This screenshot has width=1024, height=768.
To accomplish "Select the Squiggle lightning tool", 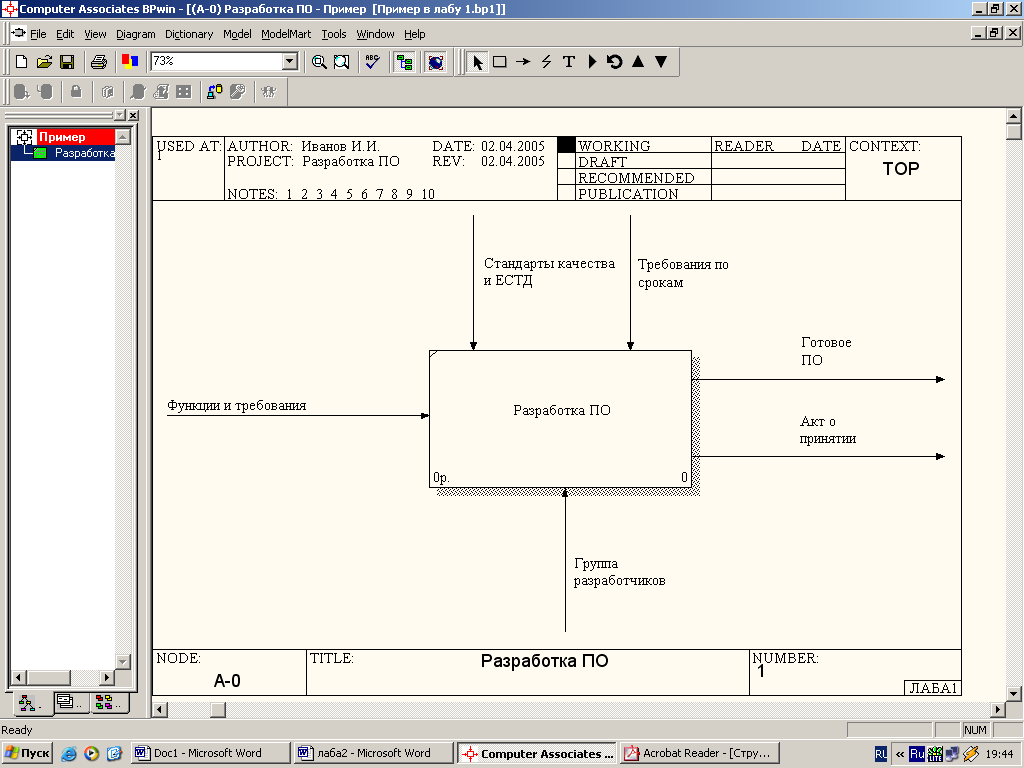I will [546, 62].
